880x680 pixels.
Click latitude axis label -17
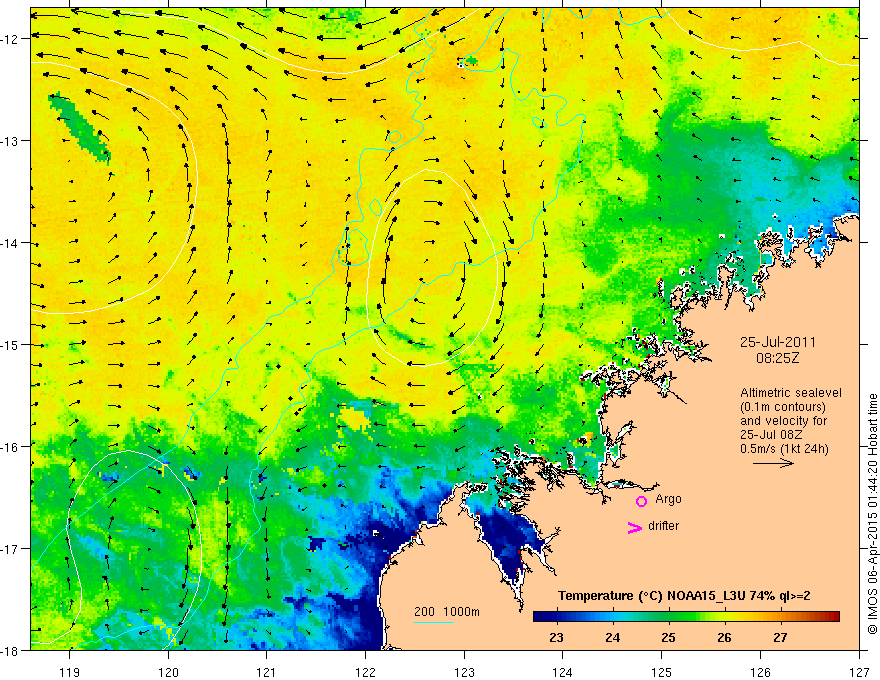click(x=10, y=549)
